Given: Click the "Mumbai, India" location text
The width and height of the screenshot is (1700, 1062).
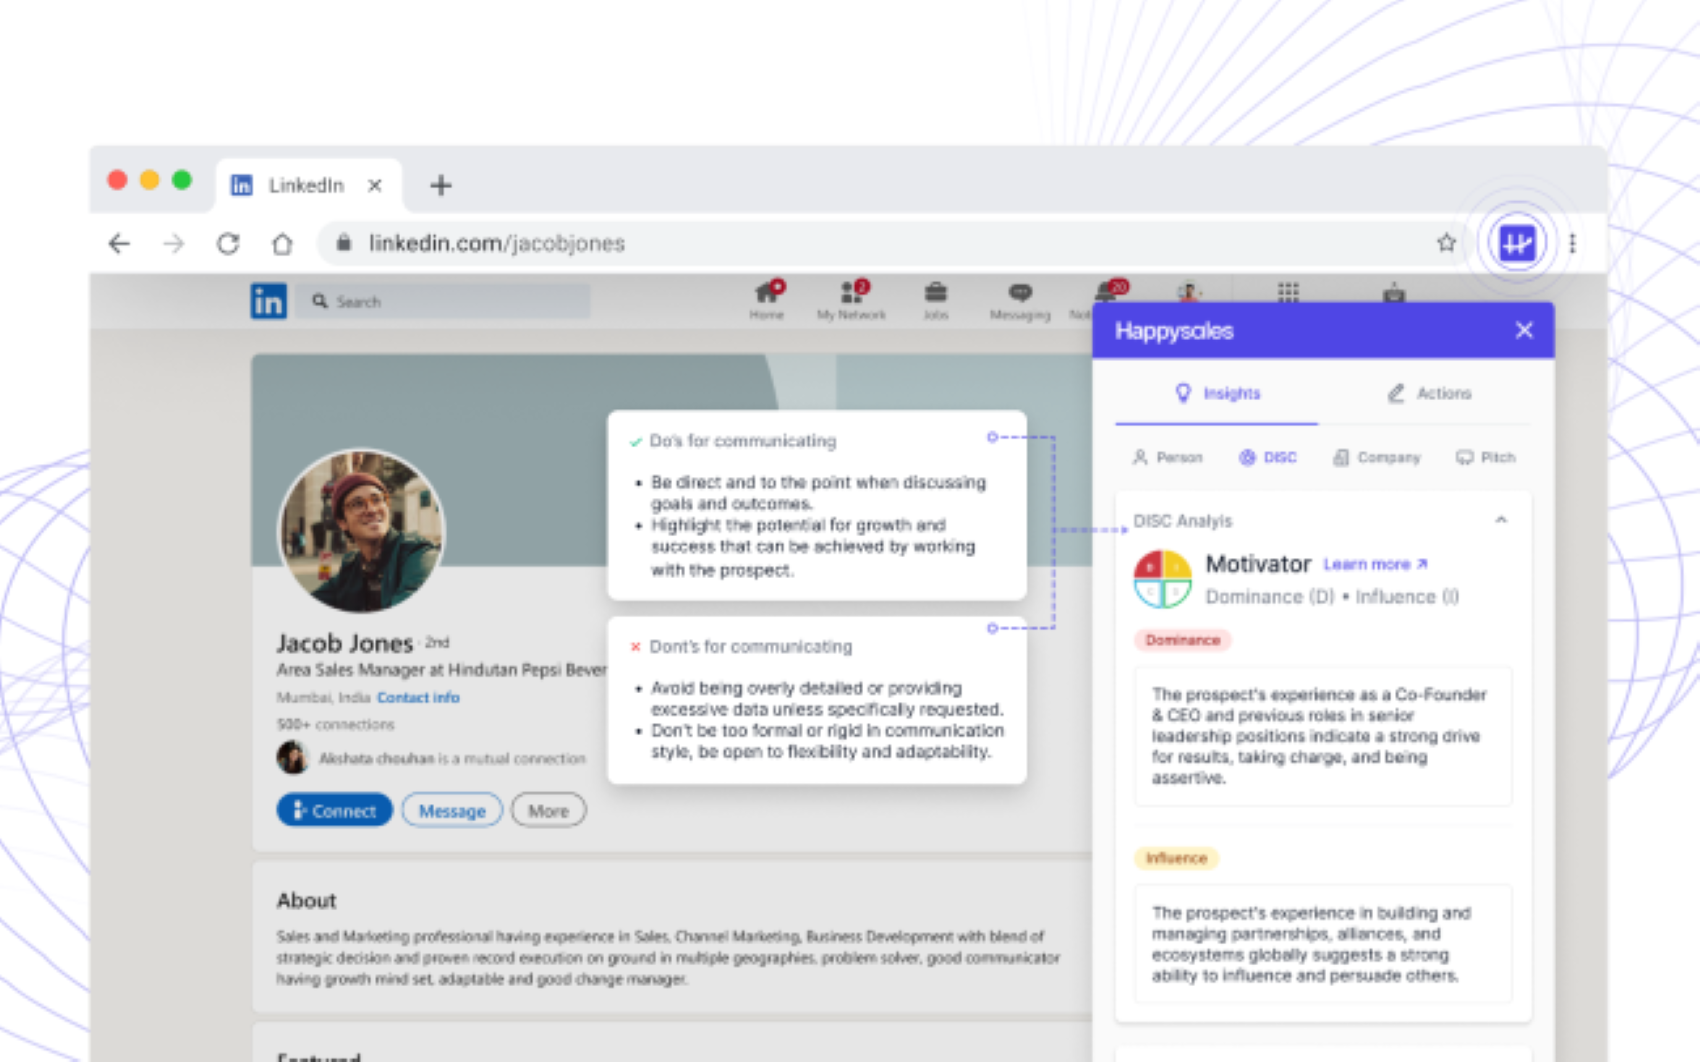Looking at the screenshot, I should point(323,697).
